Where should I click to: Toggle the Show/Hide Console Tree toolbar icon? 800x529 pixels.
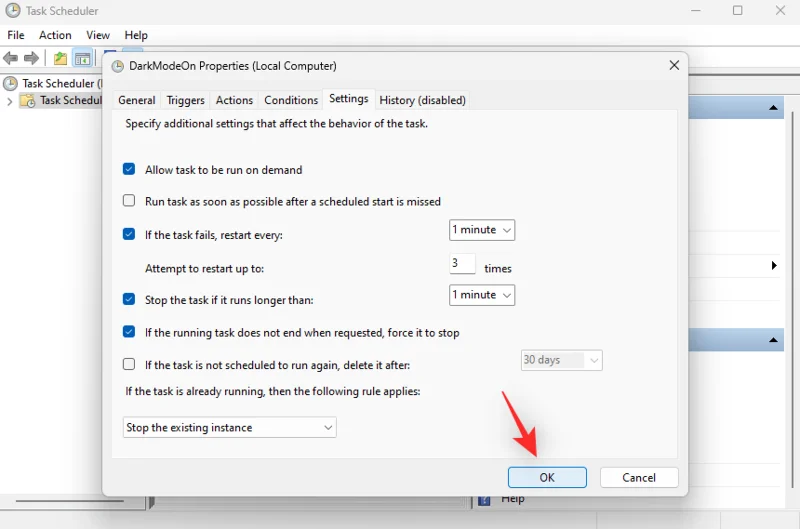(82, 58)
